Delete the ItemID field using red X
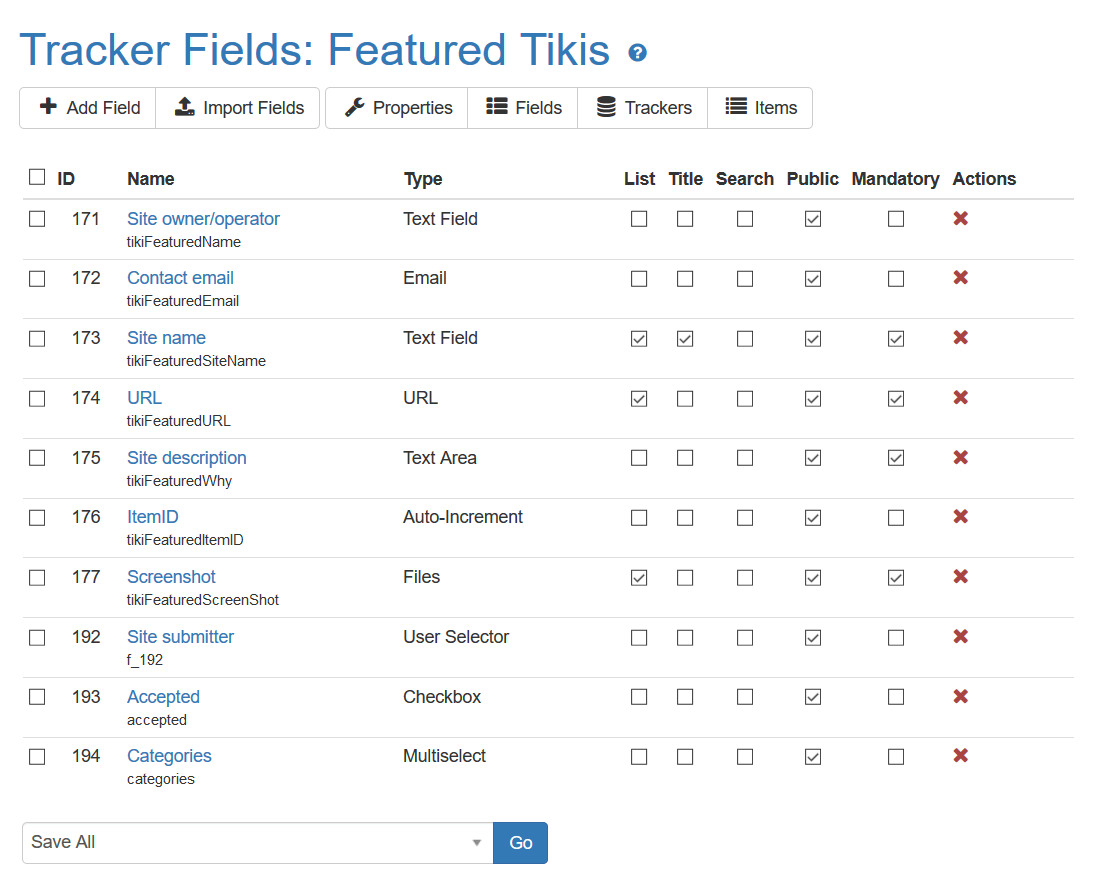Image resolution: width=1096 pixels, height=886 pixels. click(960, 516)
